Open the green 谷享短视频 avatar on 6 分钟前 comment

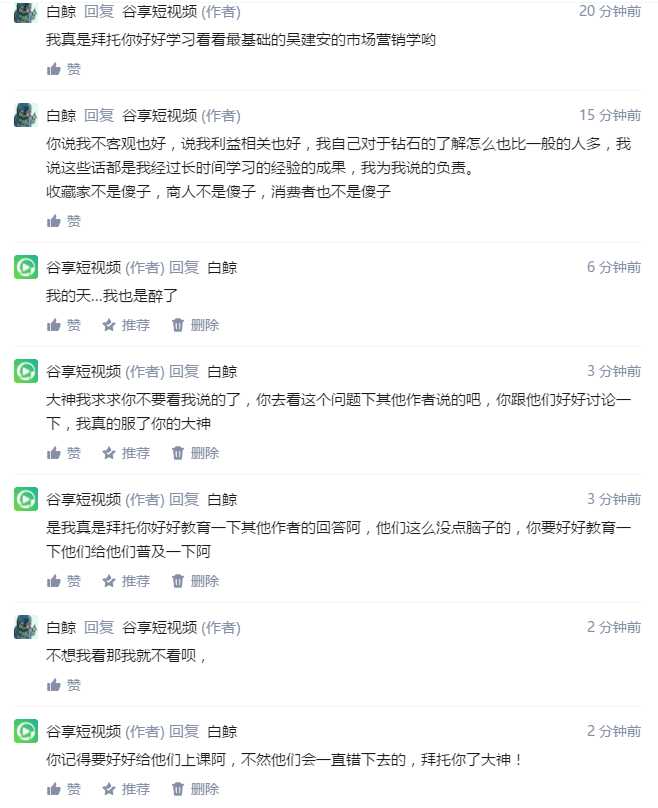click(26, 267)
